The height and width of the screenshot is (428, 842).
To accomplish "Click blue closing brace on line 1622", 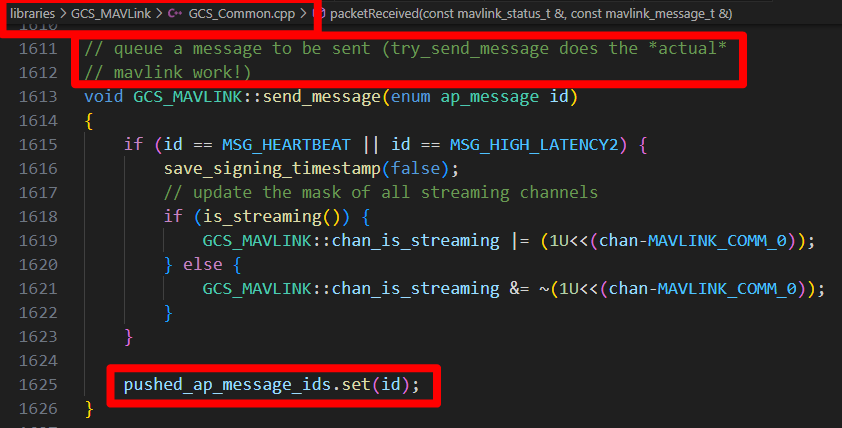I will click(168, 313).
